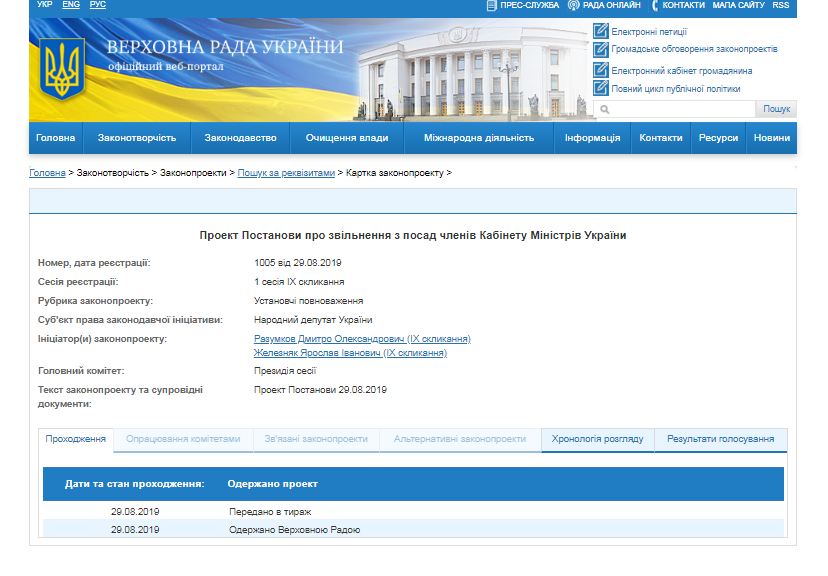Click the site search input field
Viewport: 828px width, 576px height.
click(675, 109)
